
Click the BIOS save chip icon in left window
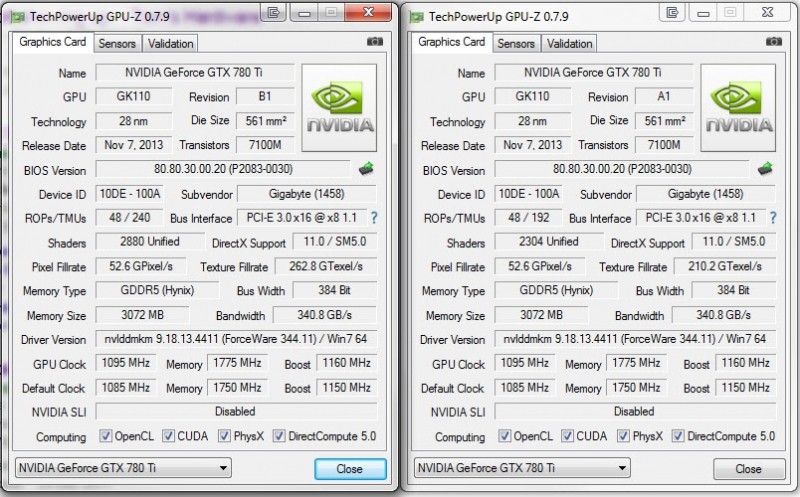click(366, 168)
